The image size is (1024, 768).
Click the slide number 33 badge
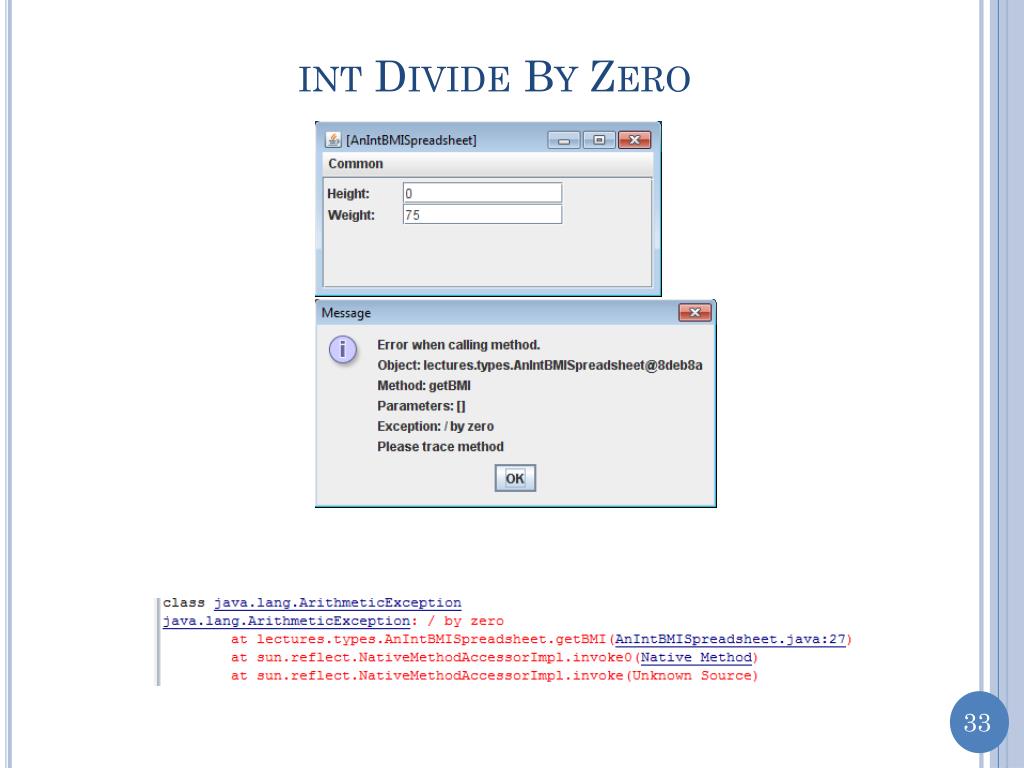coord(978,723)
